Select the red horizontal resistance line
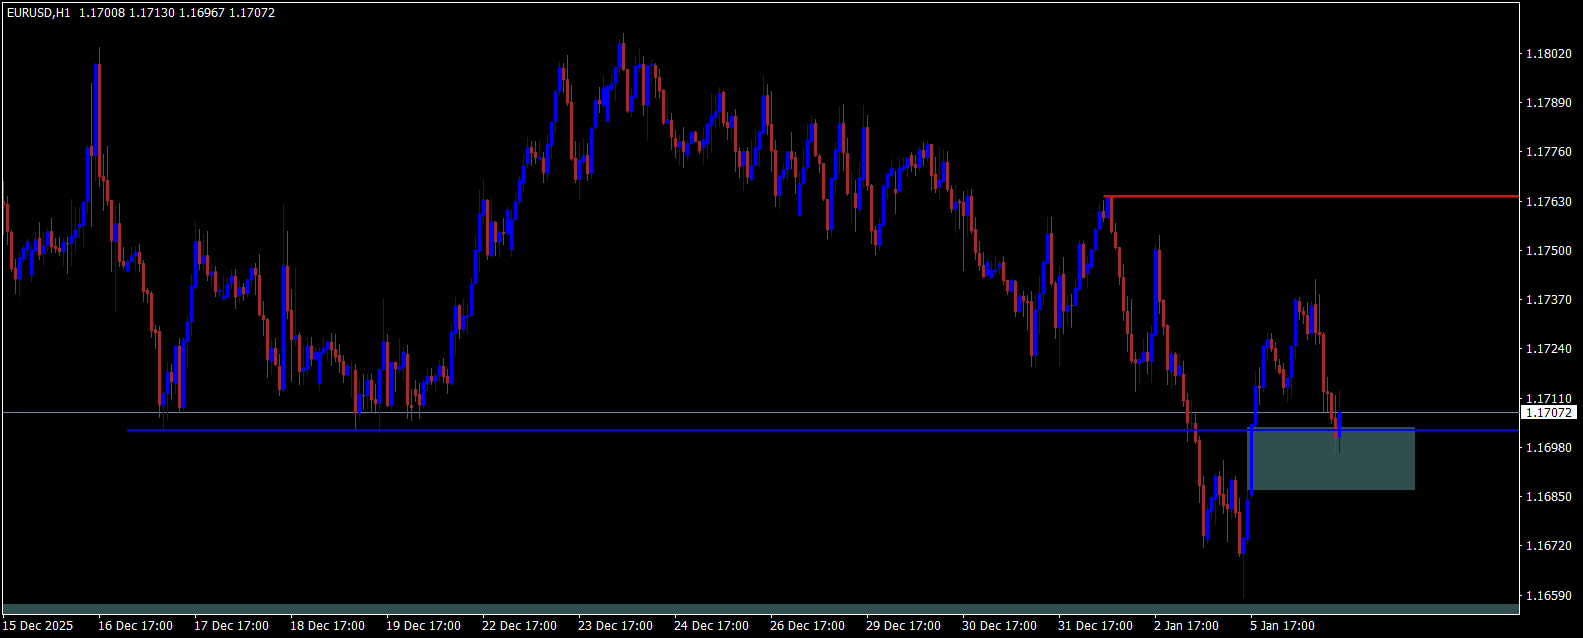The height and width of the screenshot is (638, 1583). (1310, 196)
